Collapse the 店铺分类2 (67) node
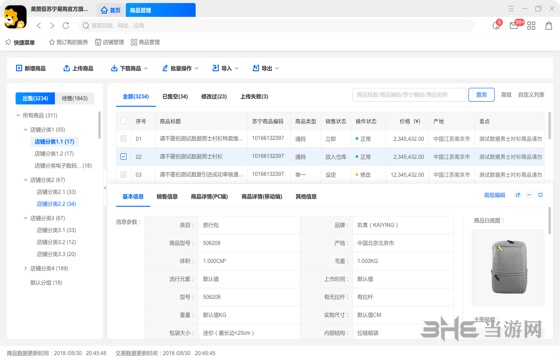The height and width of the screenshot is (360, 560). 25,180
